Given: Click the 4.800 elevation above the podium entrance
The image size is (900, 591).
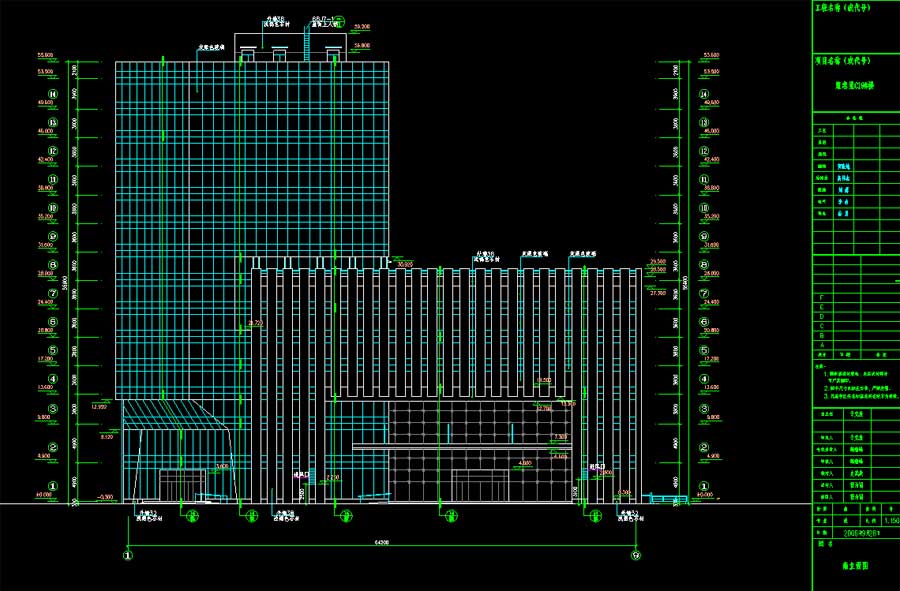Looking at the screenshot, I should [525, 462].
